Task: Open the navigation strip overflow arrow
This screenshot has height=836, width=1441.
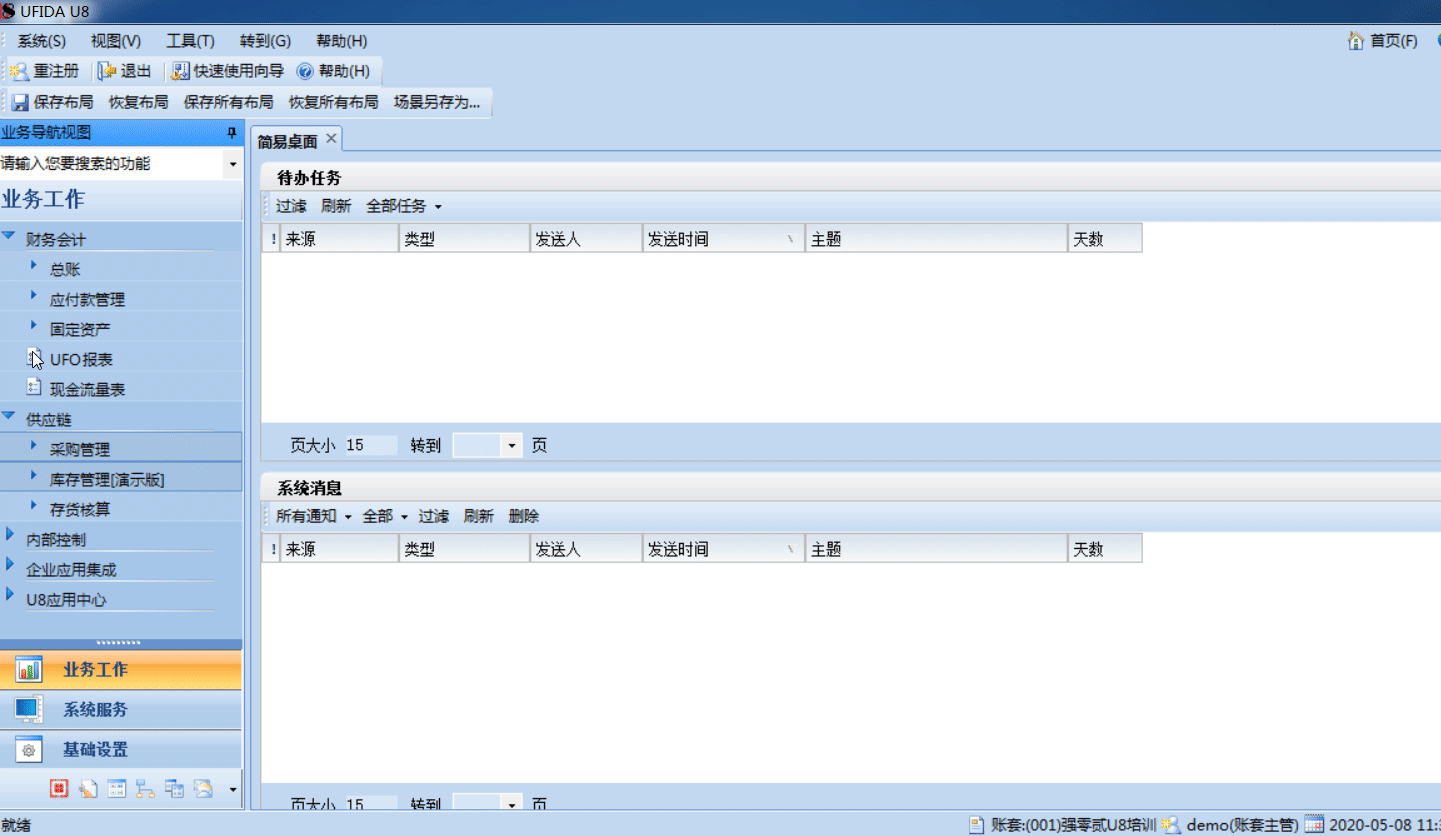Action: [x=233, y=790]
